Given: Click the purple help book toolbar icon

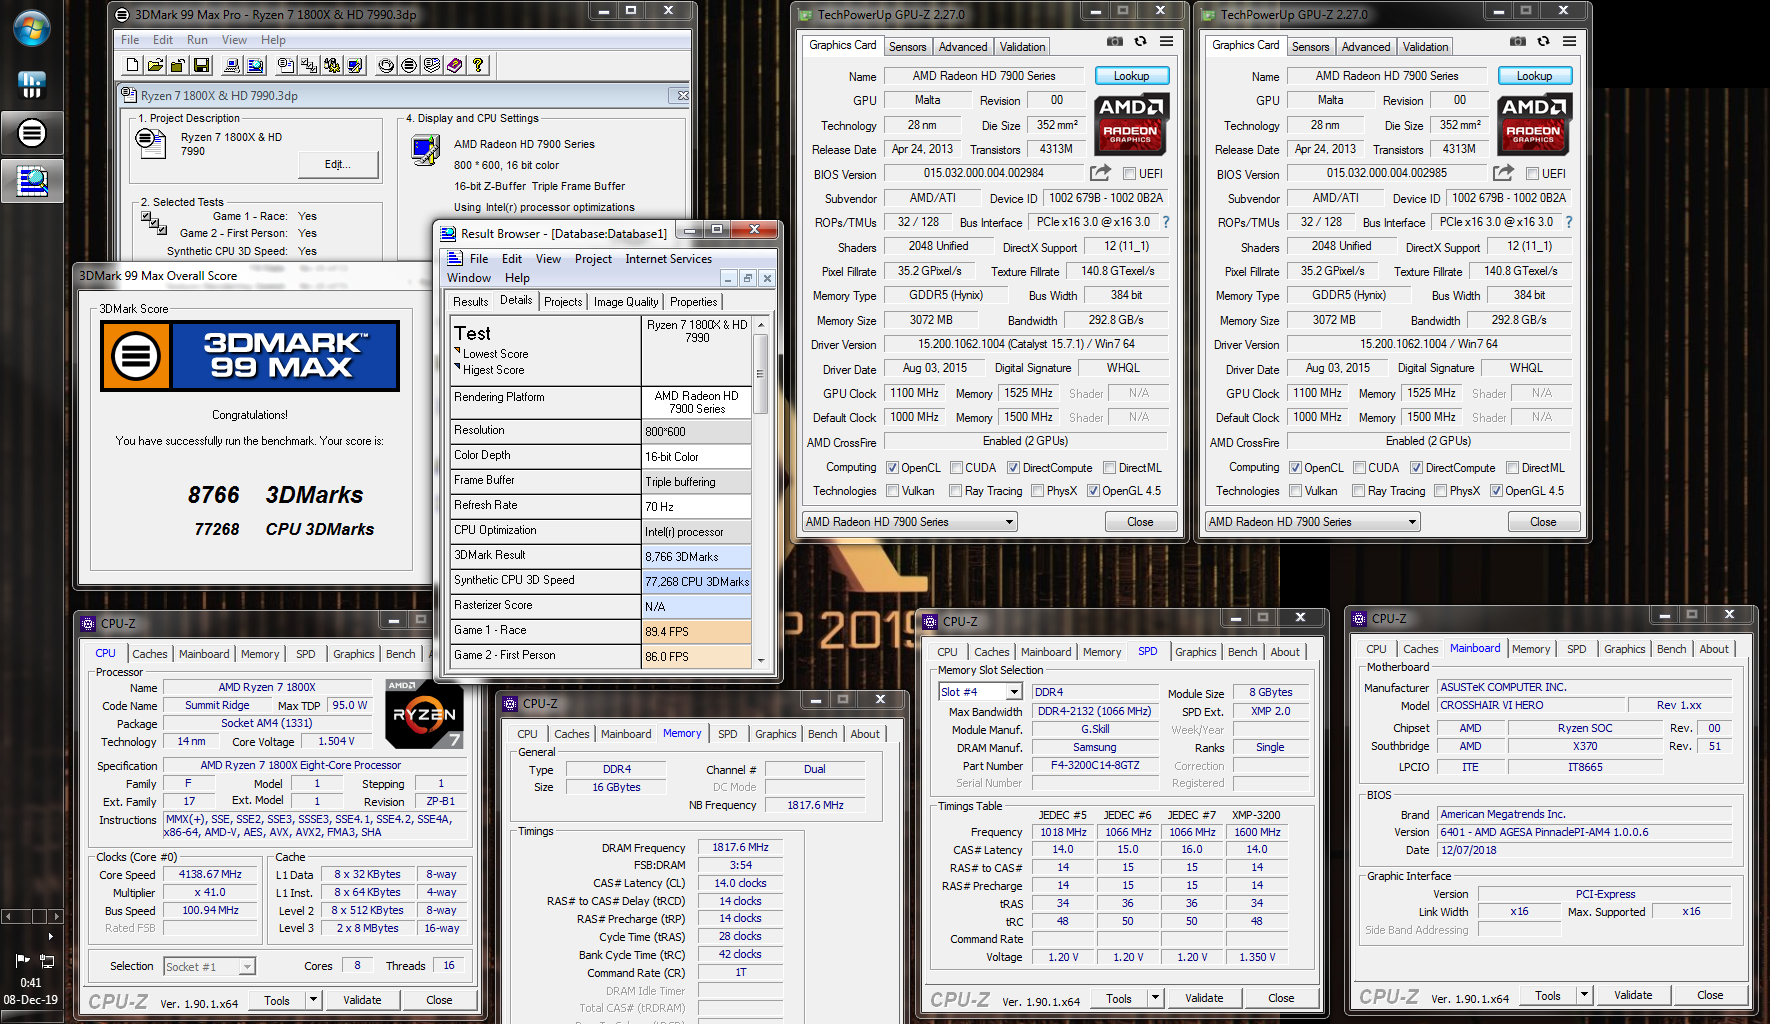Looking at the screenshot, I should click(x=455, y=65).
